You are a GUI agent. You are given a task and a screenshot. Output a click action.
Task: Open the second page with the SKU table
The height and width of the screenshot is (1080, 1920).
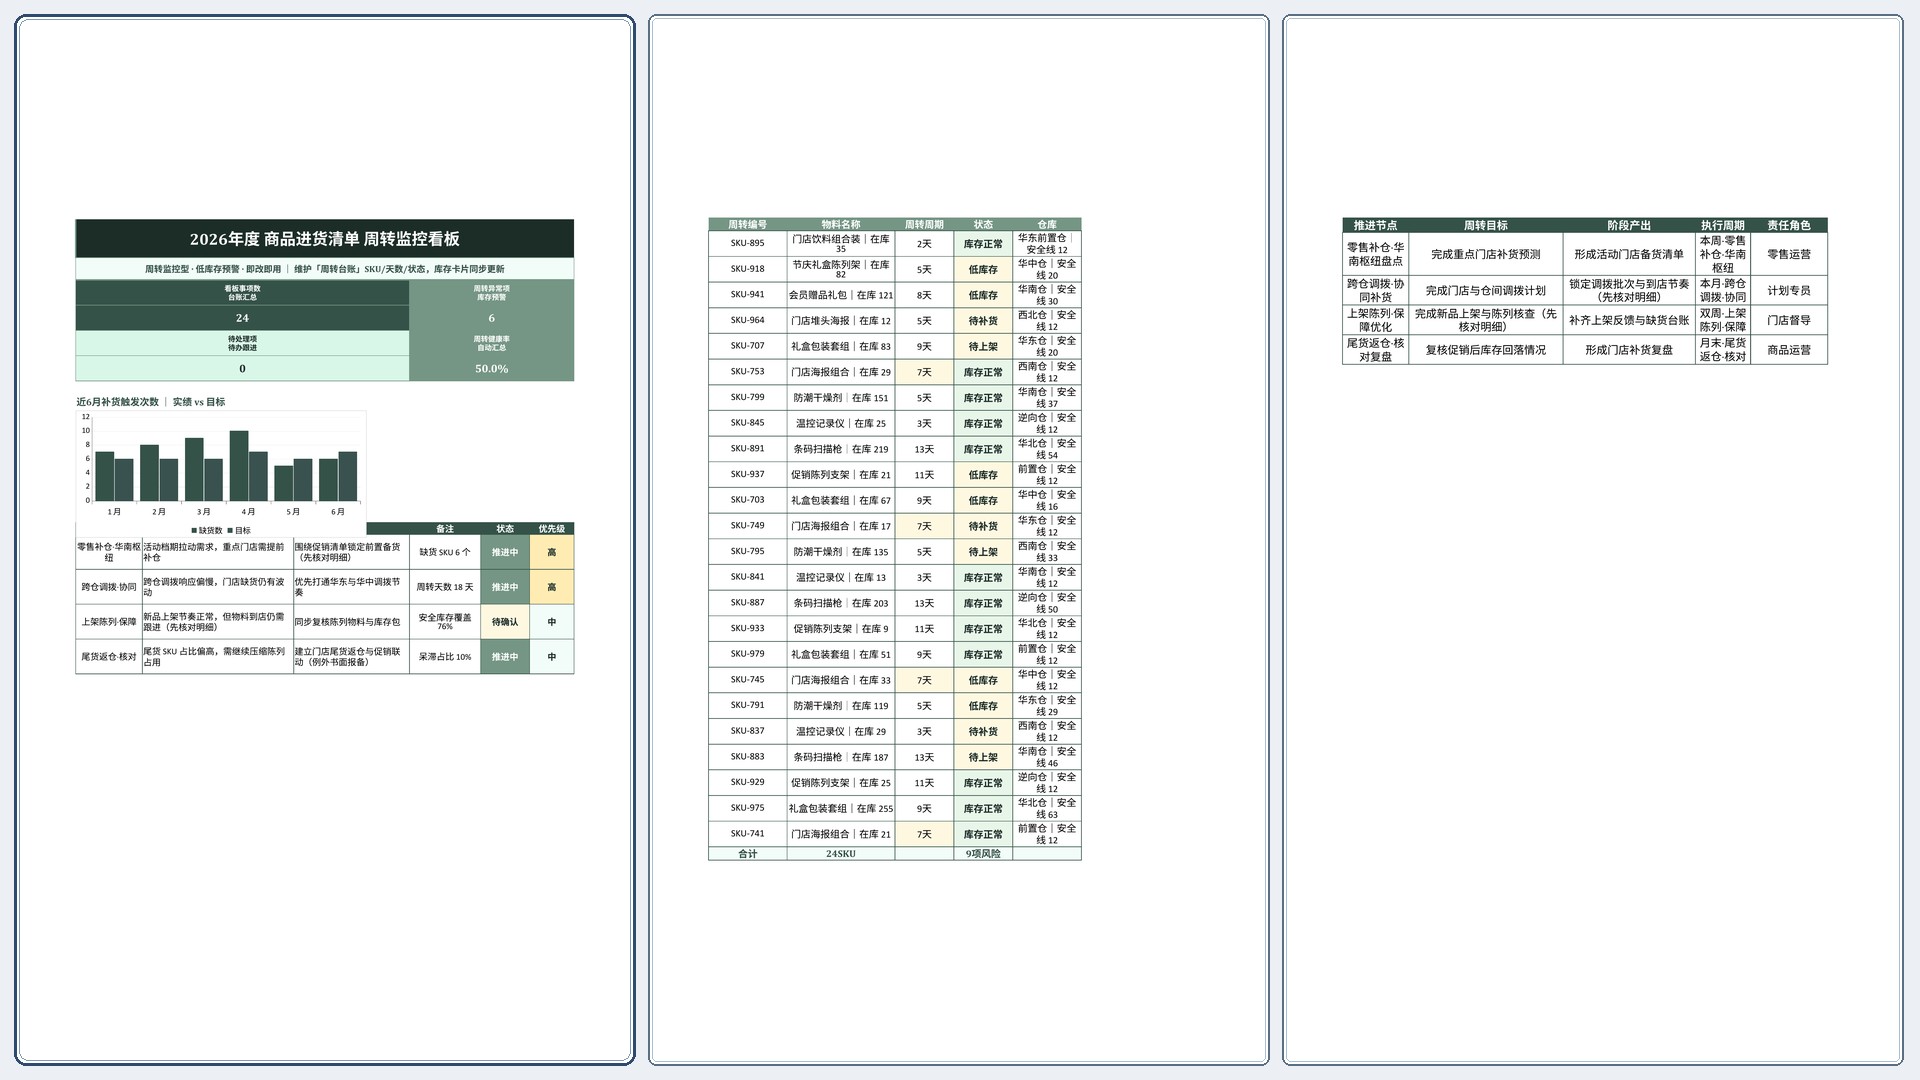[959, 540]
